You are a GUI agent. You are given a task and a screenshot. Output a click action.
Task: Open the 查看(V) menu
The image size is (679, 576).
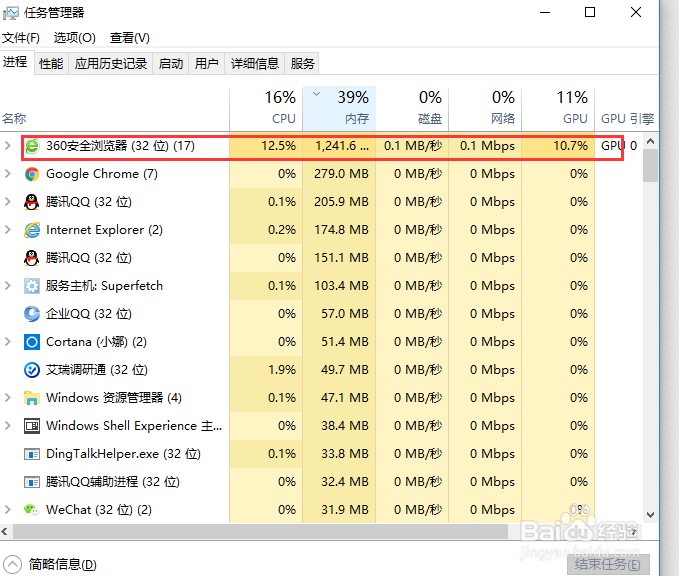click(130, 38)
